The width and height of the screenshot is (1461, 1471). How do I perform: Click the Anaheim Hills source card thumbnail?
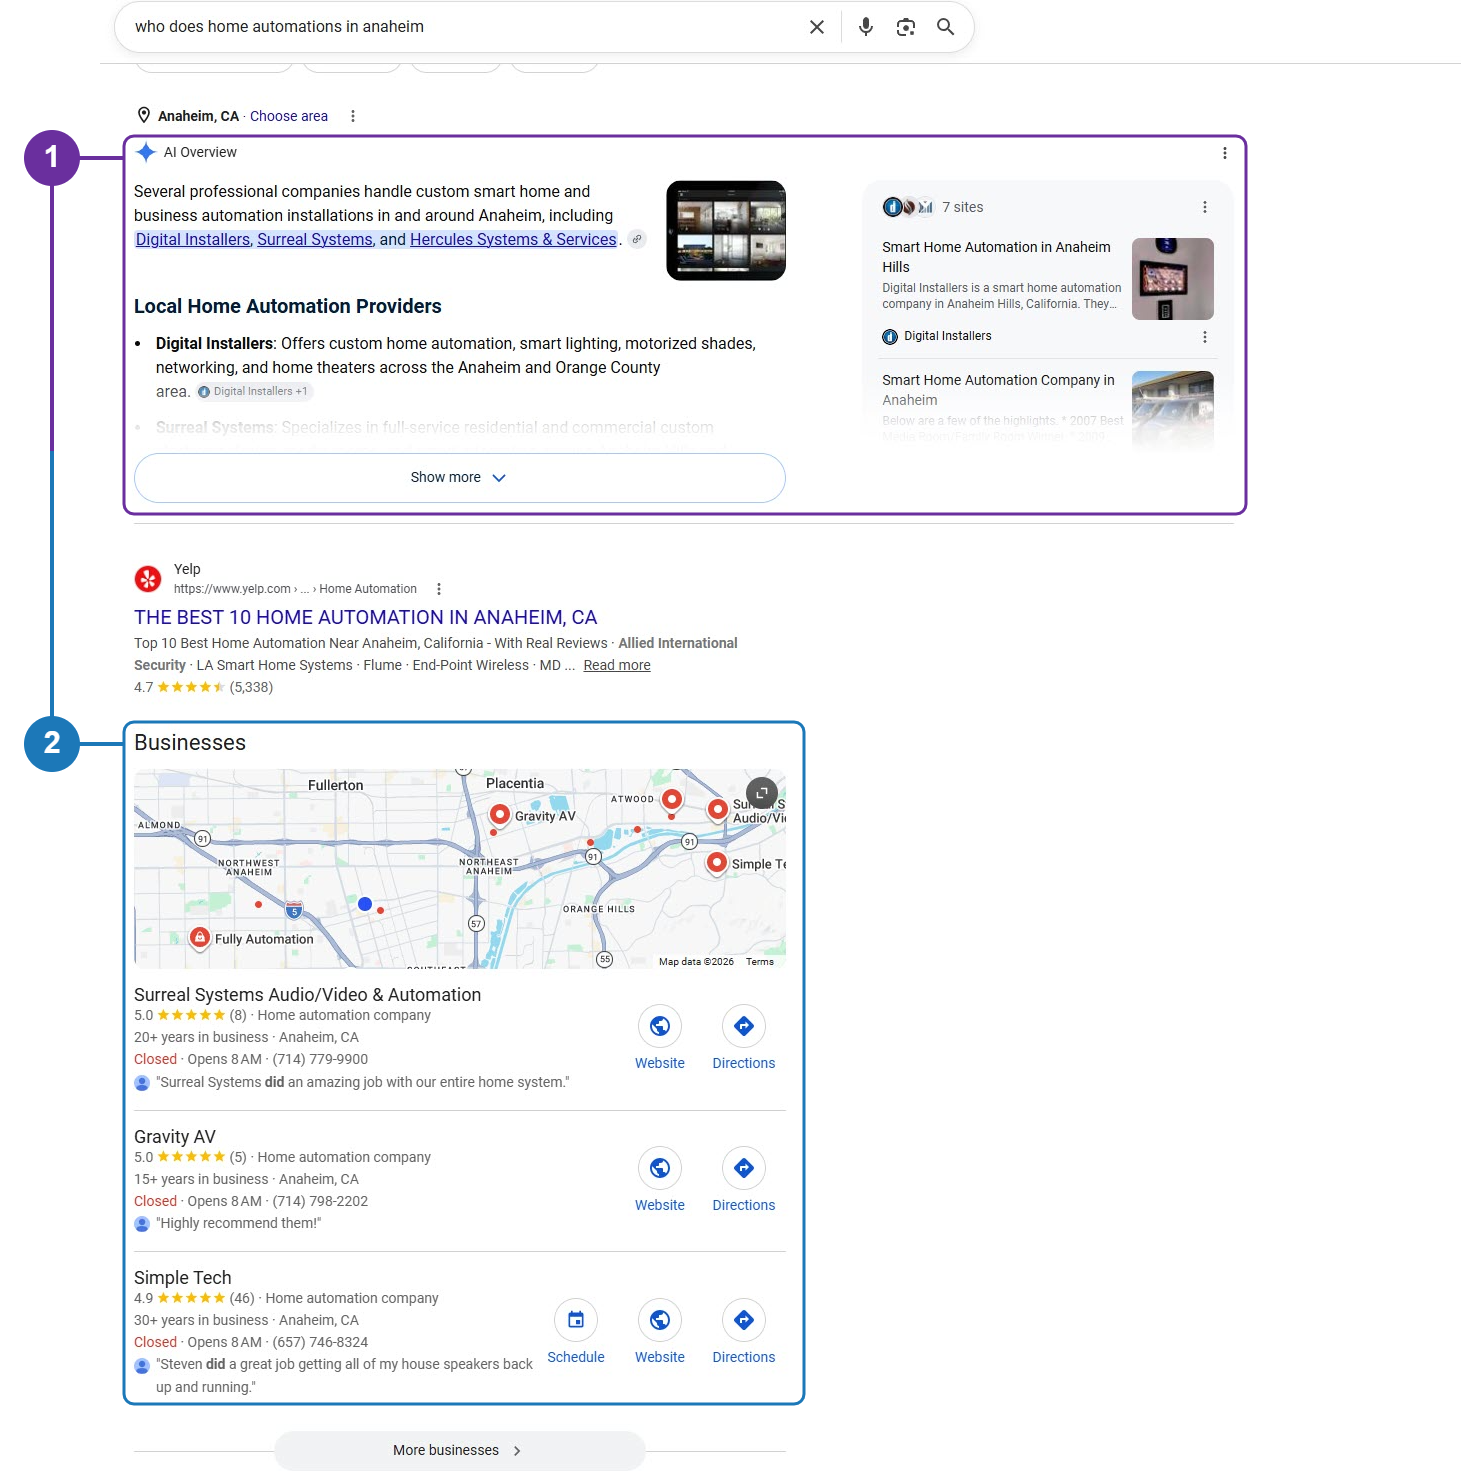pyautogui.click(x=1173, y=279)
